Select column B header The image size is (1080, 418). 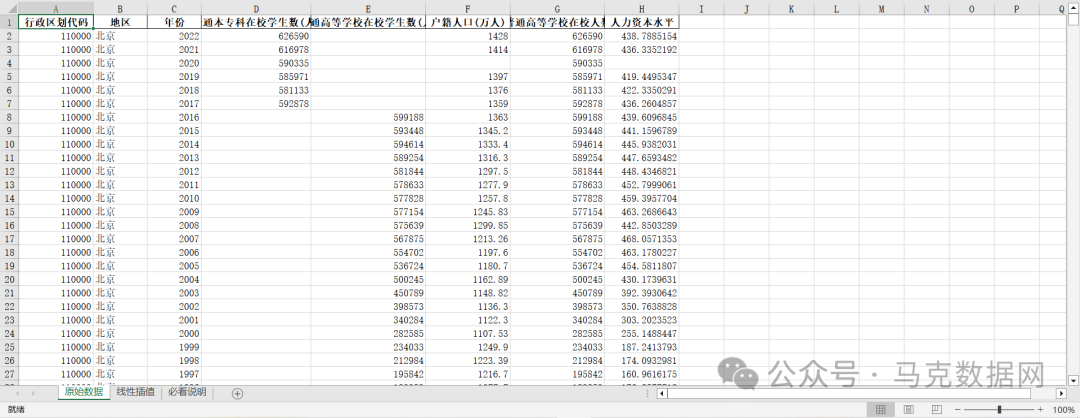pyautogui.click(x=120, y=8)
